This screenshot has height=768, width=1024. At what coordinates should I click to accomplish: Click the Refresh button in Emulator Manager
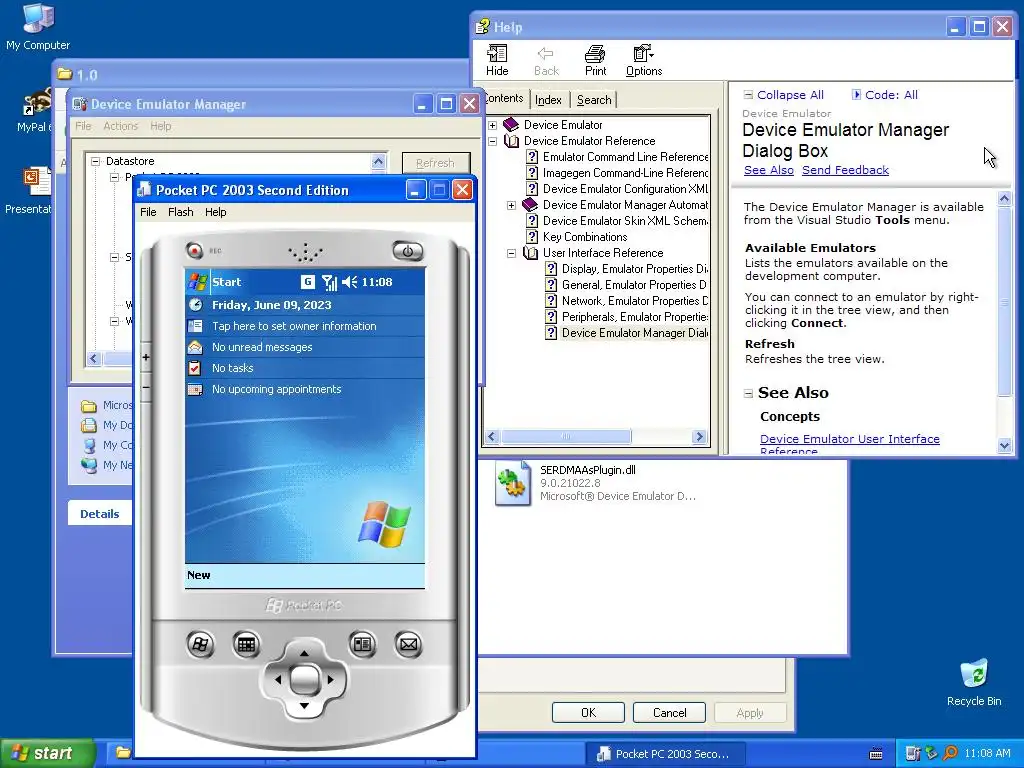436,163
